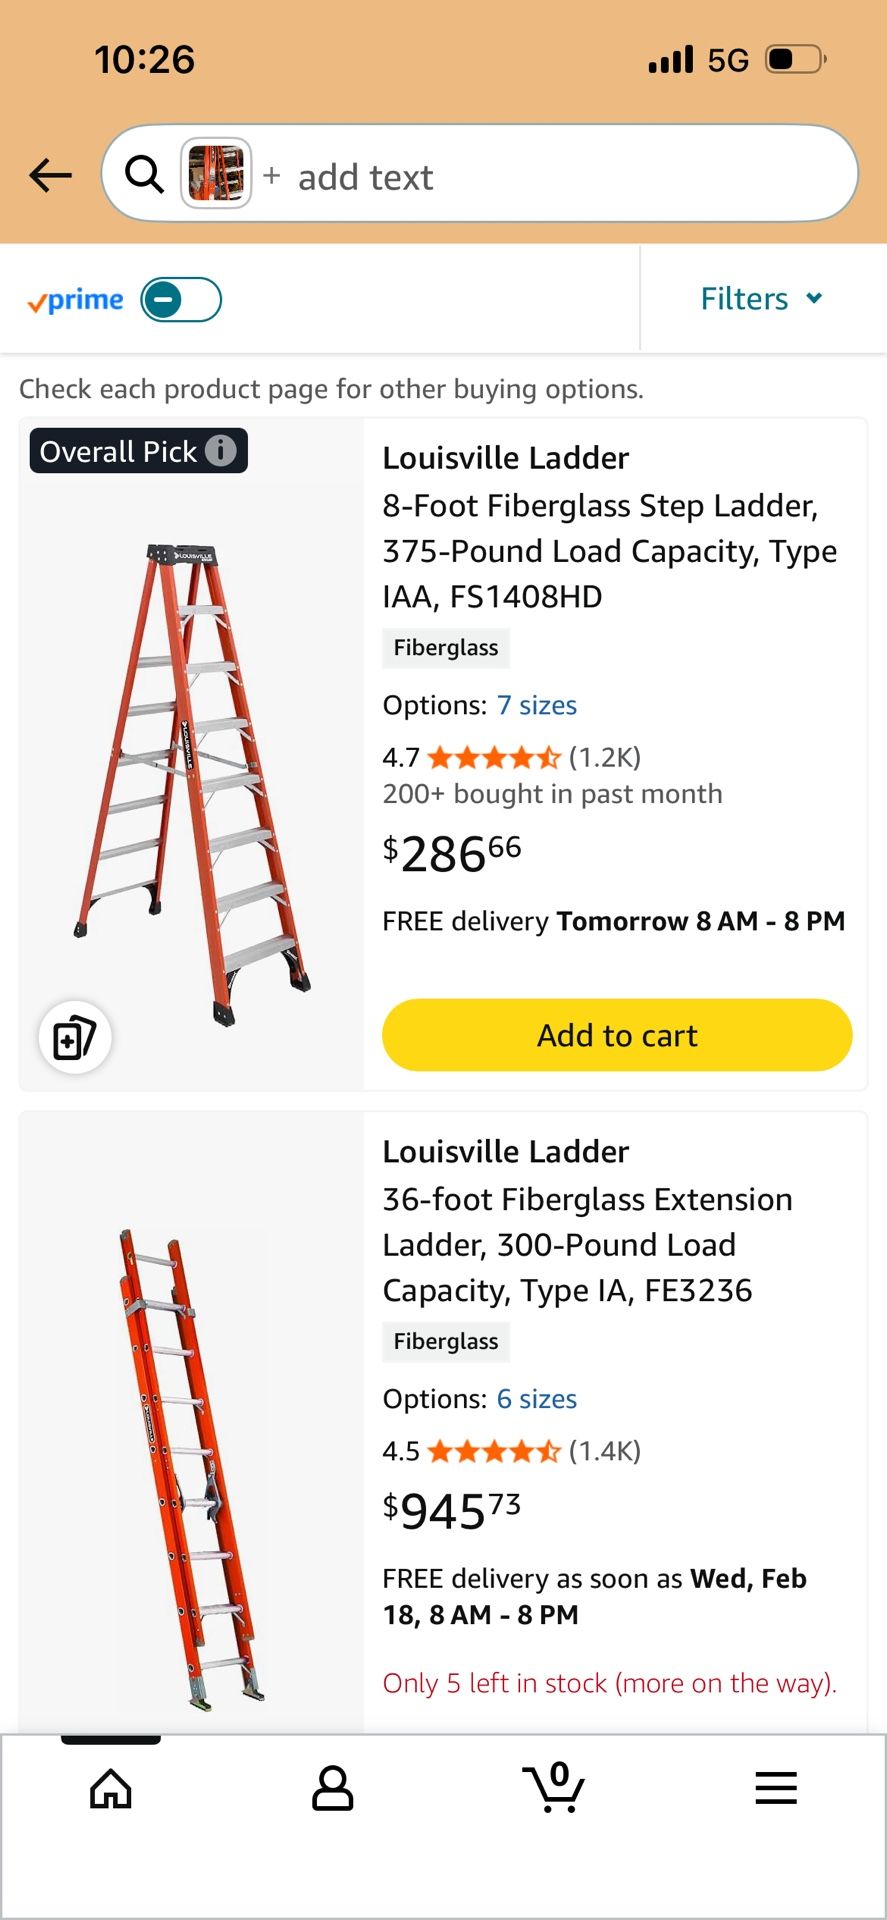Tap the step ladder 4.7 star rating

[x=494, y=758]
